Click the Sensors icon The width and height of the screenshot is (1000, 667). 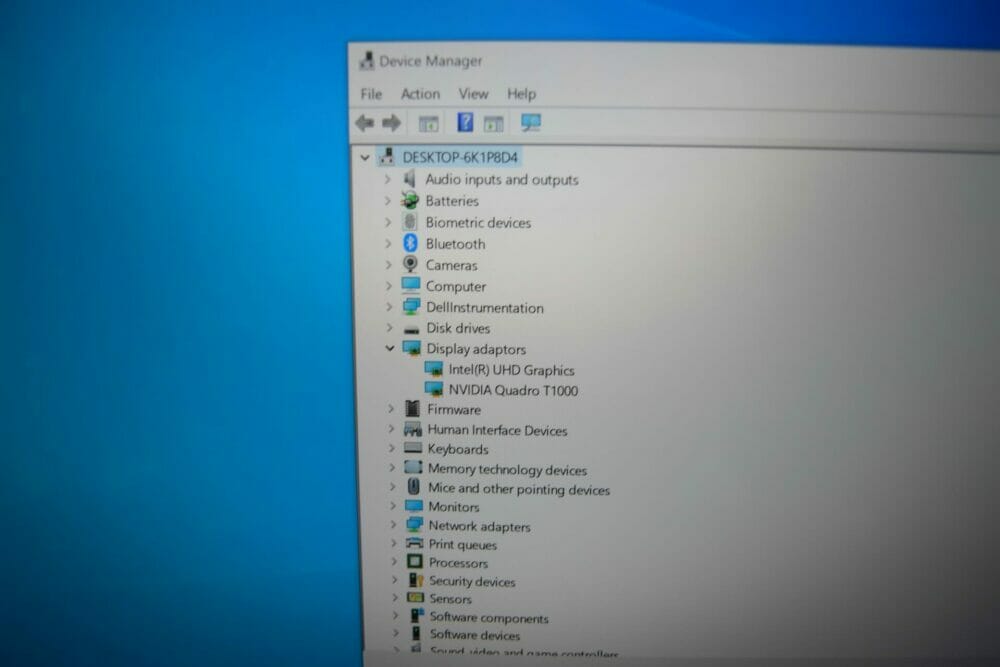point(416,598)
